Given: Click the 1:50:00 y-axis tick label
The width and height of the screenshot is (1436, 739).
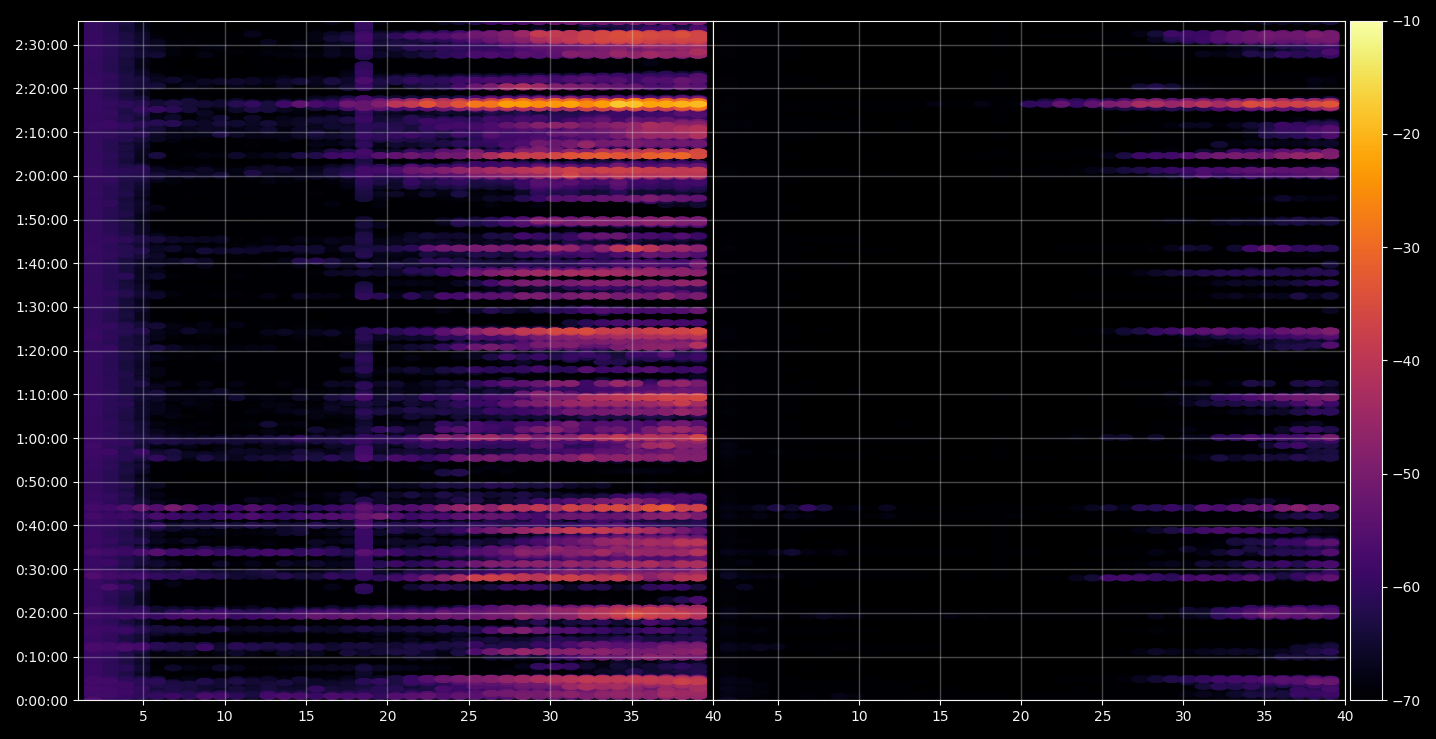Looking at the screenshot, I should [42, 220].
